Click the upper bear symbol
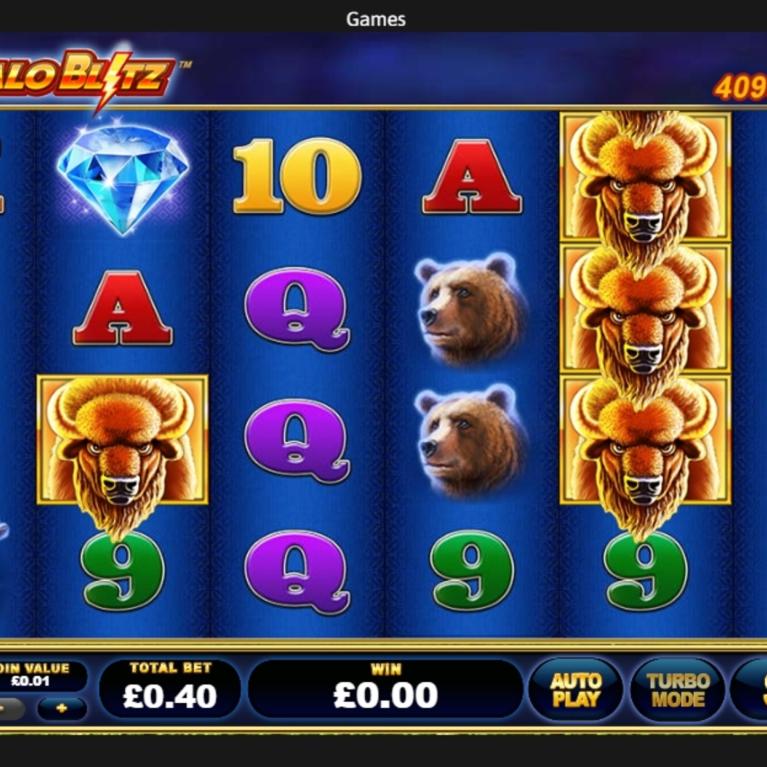The image size is (767, 767). click(x=470, y=308)
